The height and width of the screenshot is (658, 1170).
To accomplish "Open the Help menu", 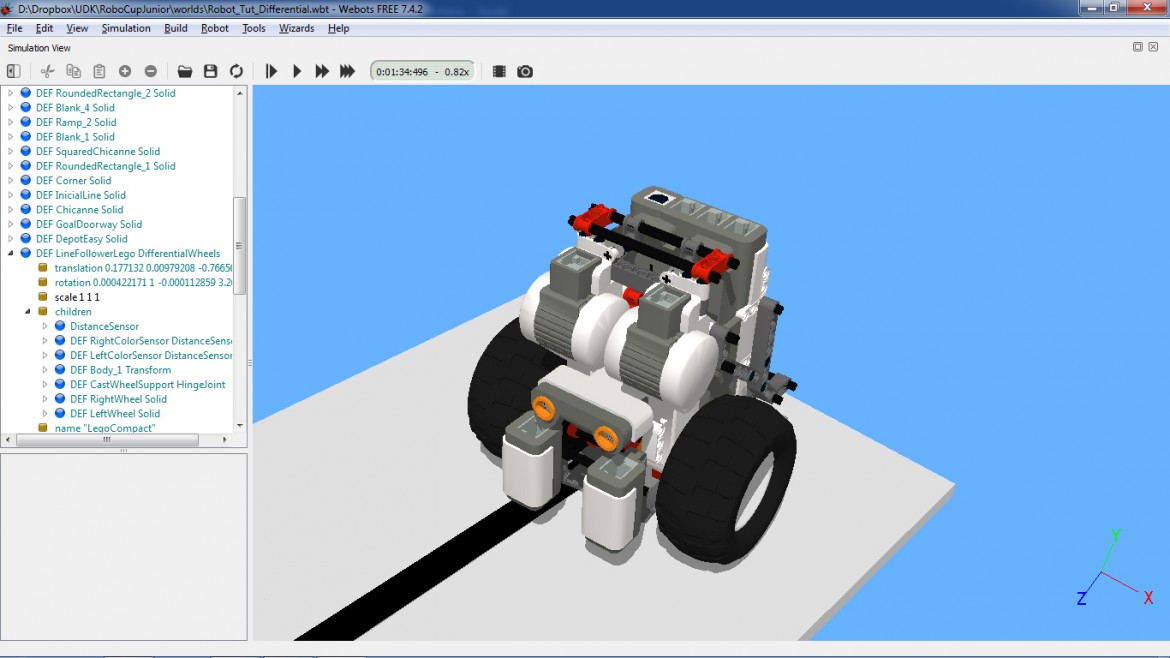I will 338,28.
